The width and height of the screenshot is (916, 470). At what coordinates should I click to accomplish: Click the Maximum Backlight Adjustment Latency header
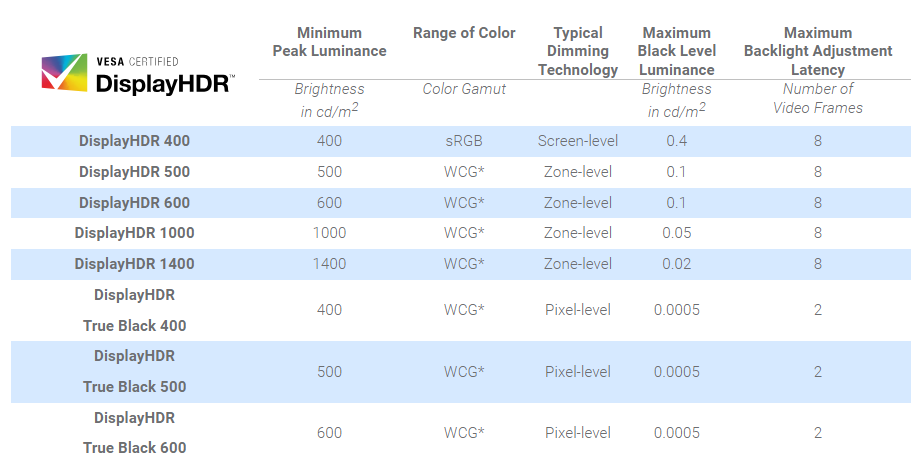[818, 51]
